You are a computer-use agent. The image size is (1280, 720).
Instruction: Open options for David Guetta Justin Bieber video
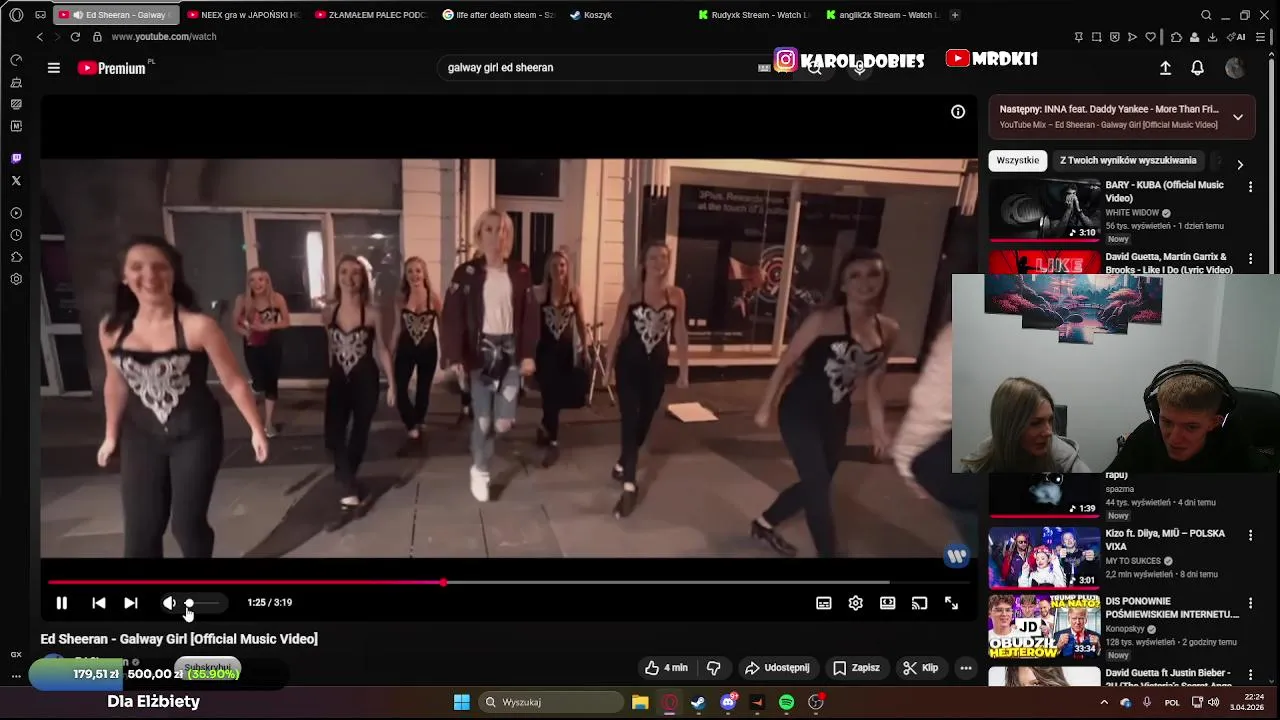1250,675
